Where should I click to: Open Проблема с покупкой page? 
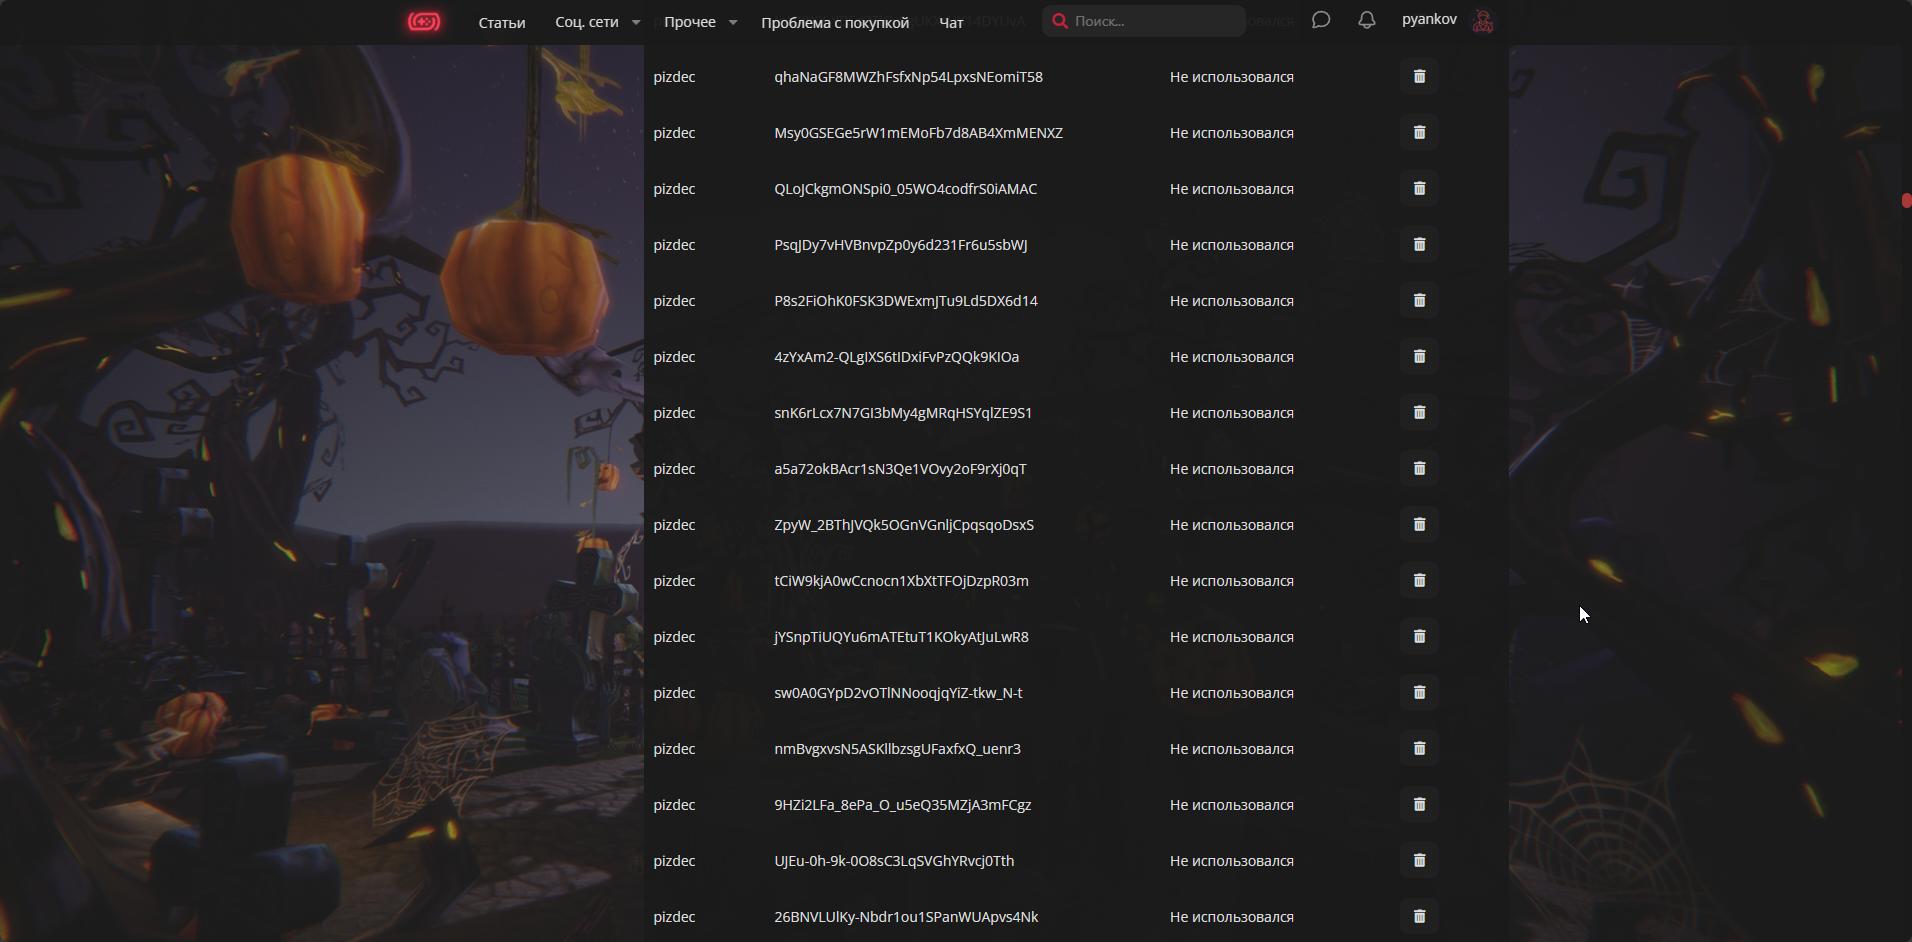click(x=835, y=22)
